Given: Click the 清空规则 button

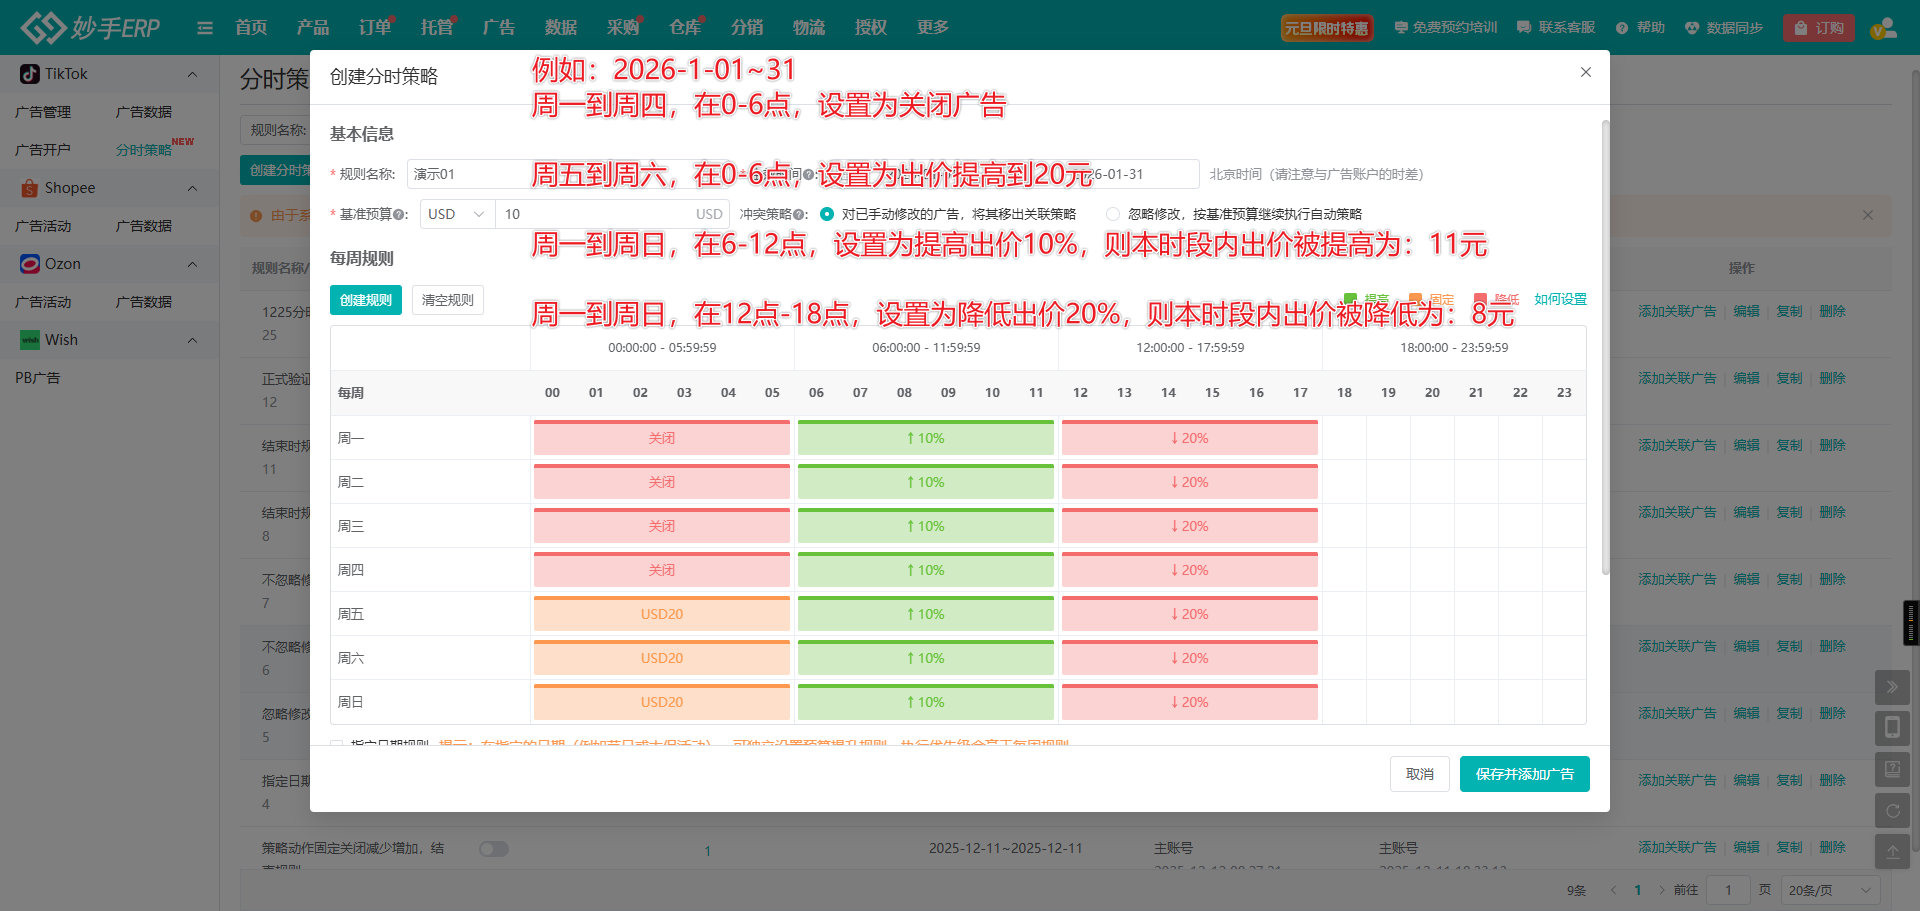Looking at the screenshot, I should [x=448, y=300].
